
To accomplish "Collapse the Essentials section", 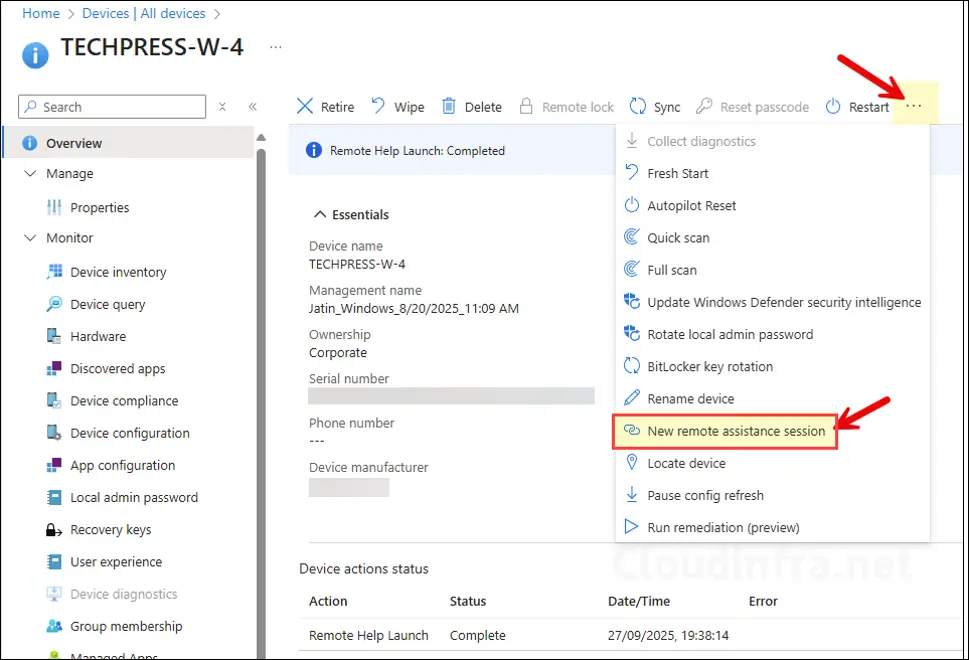I will pos(320,215).
